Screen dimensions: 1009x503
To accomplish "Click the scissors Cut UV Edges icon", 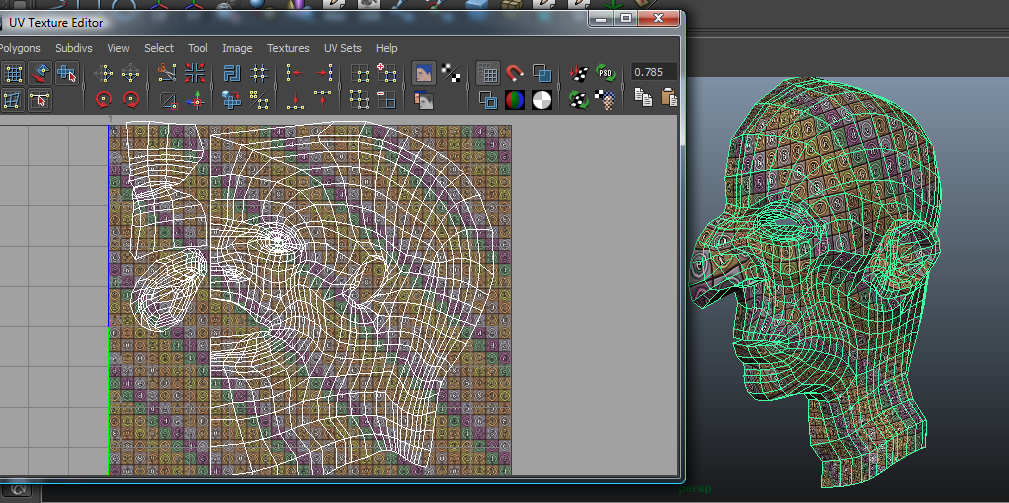I will click(168, 73).
